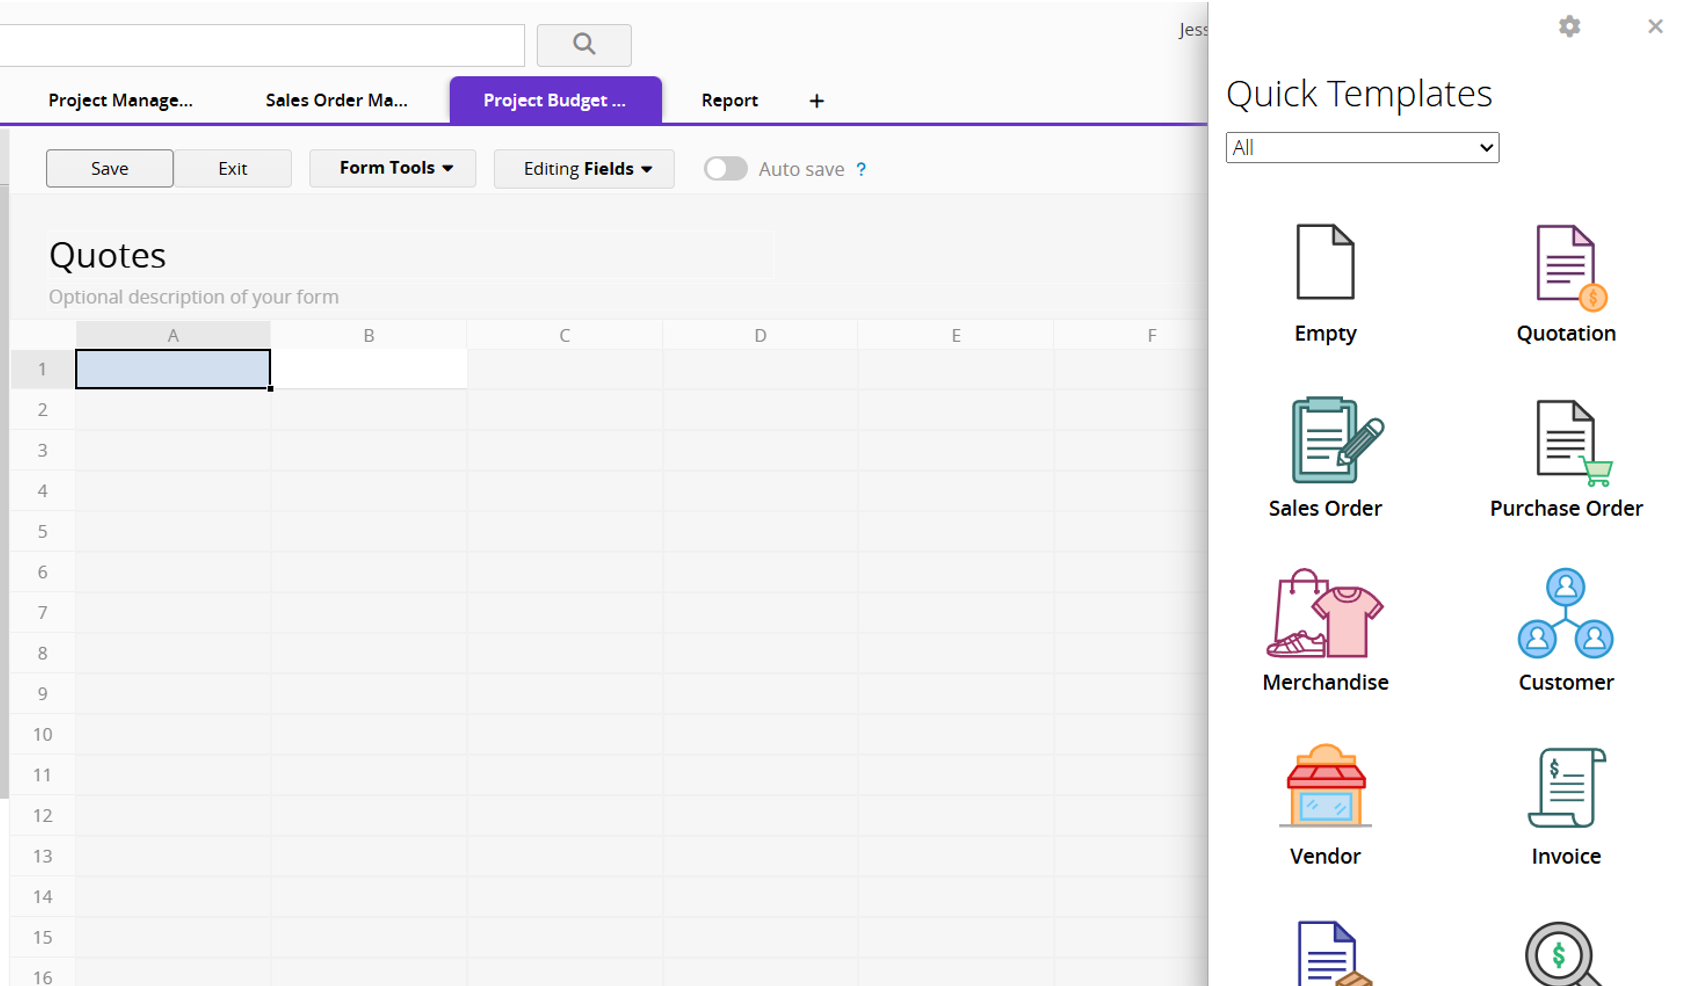1696x986 pixels.
Task: Open Quick Templates settings gear
Action: click(x=1569, y=27)
